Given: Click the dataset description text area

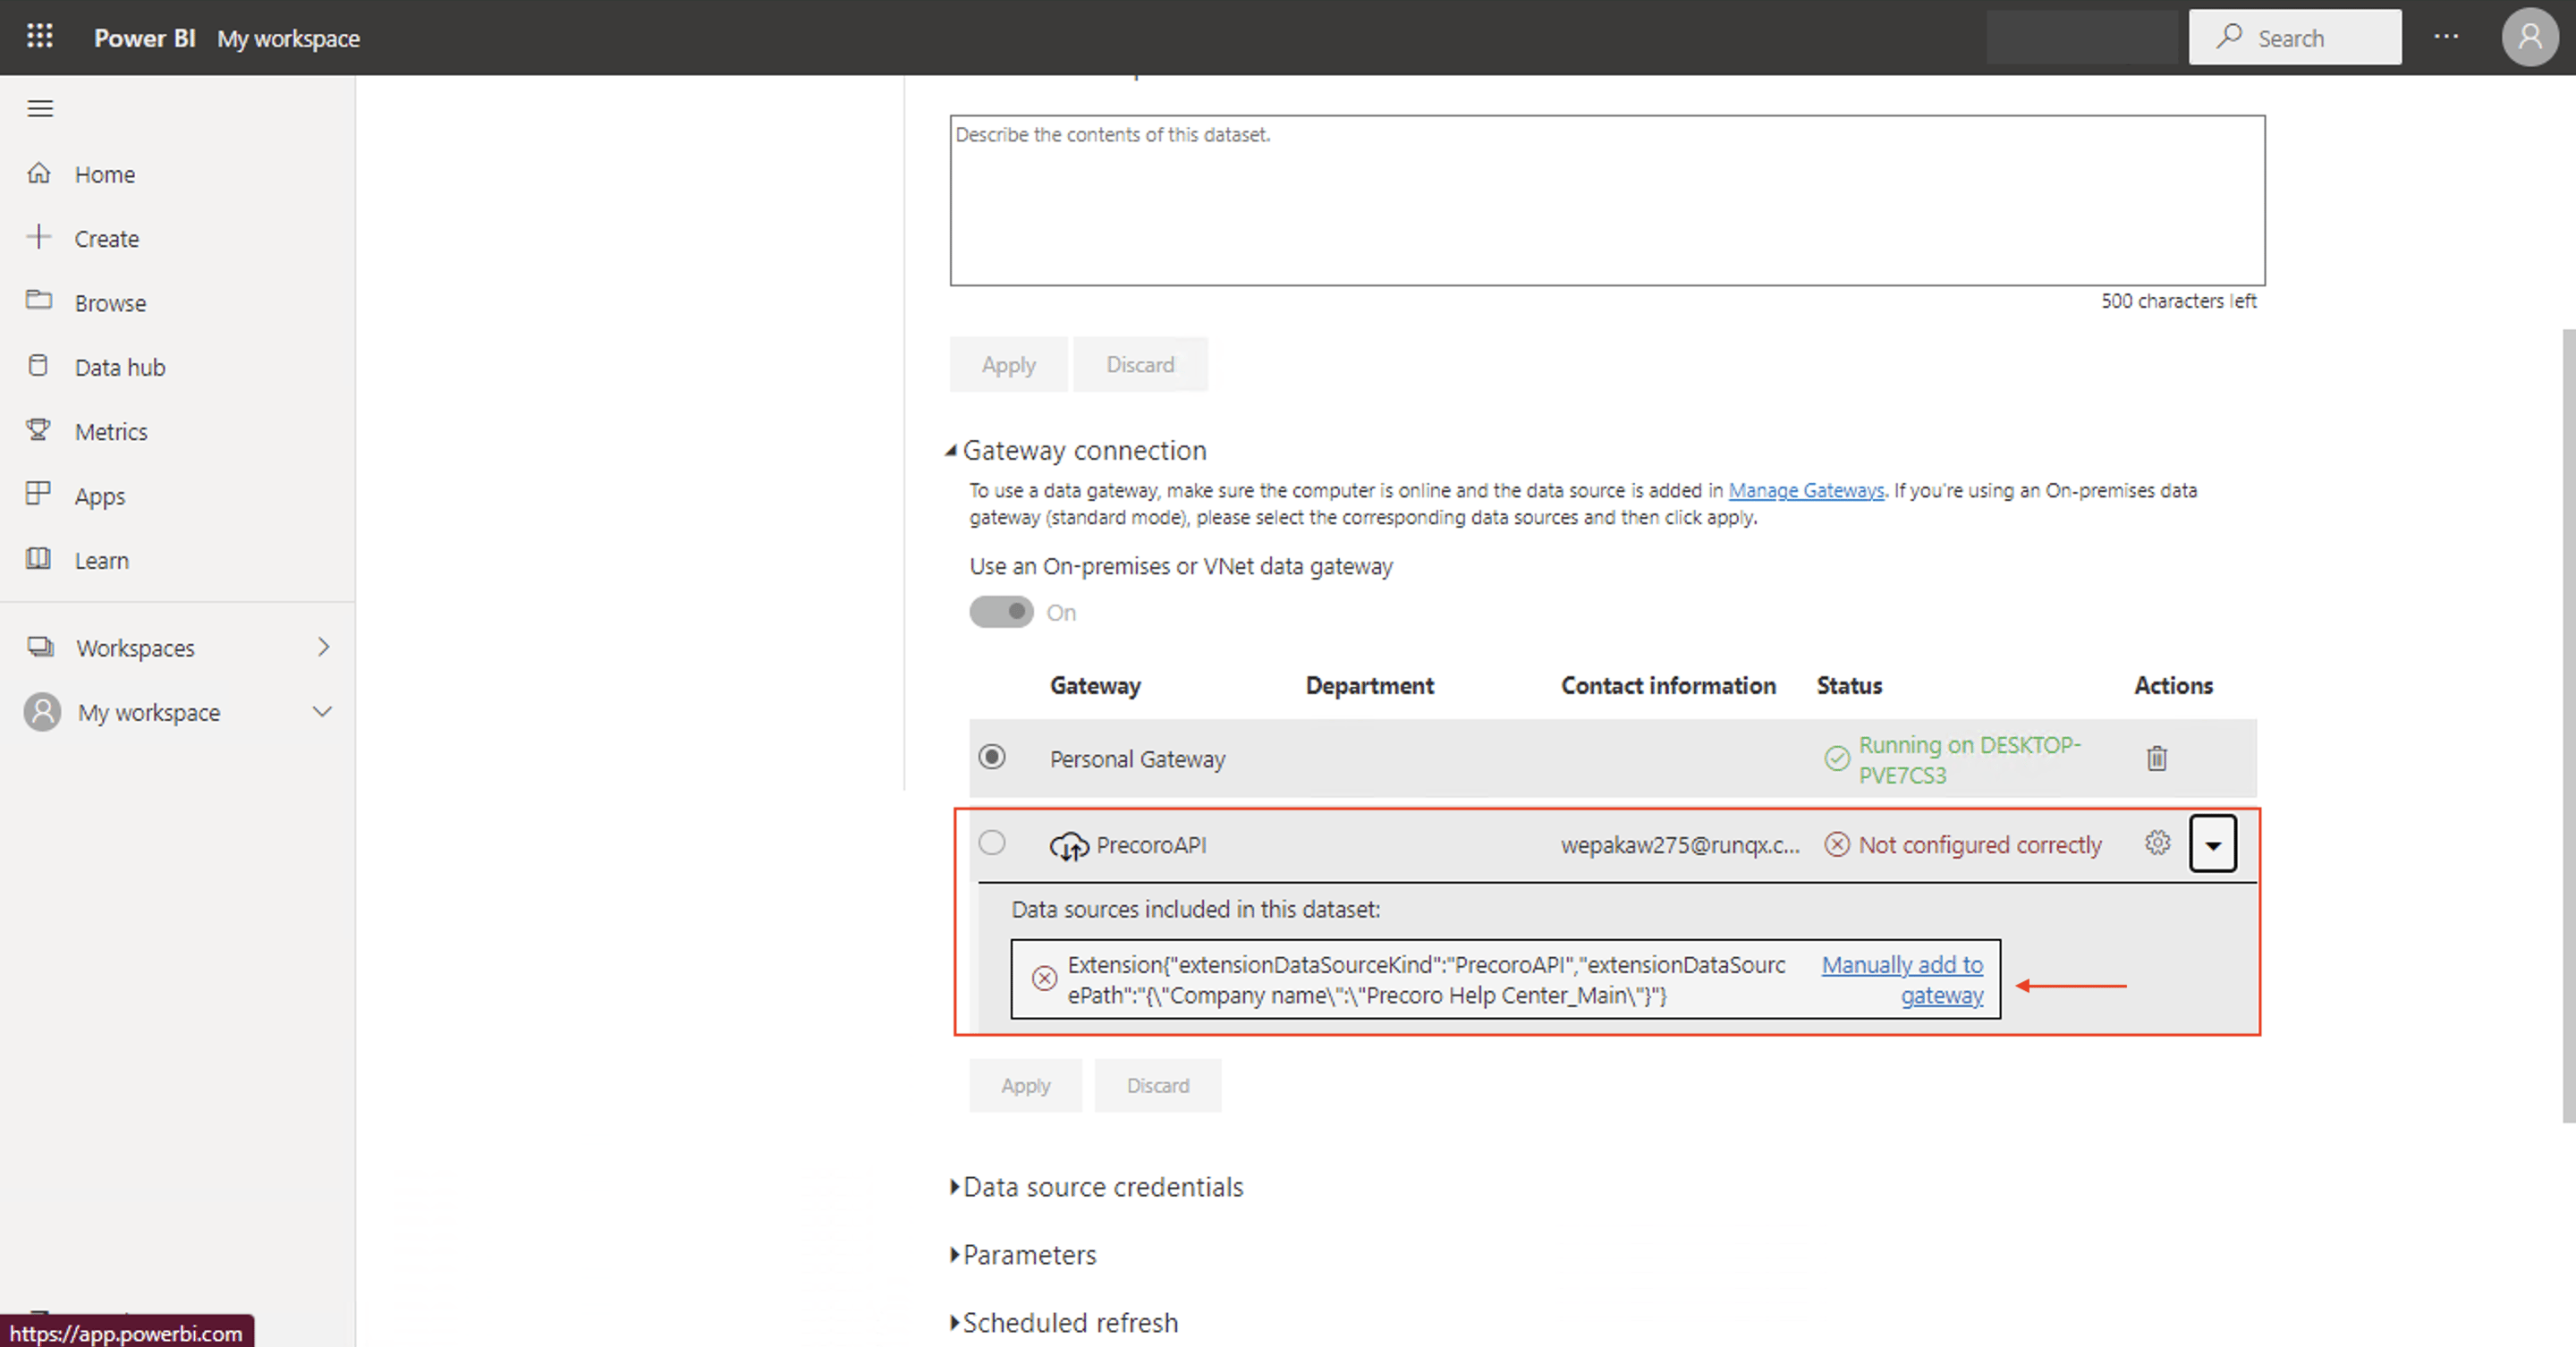Looking at the screenshot, I should (1607, 200).
